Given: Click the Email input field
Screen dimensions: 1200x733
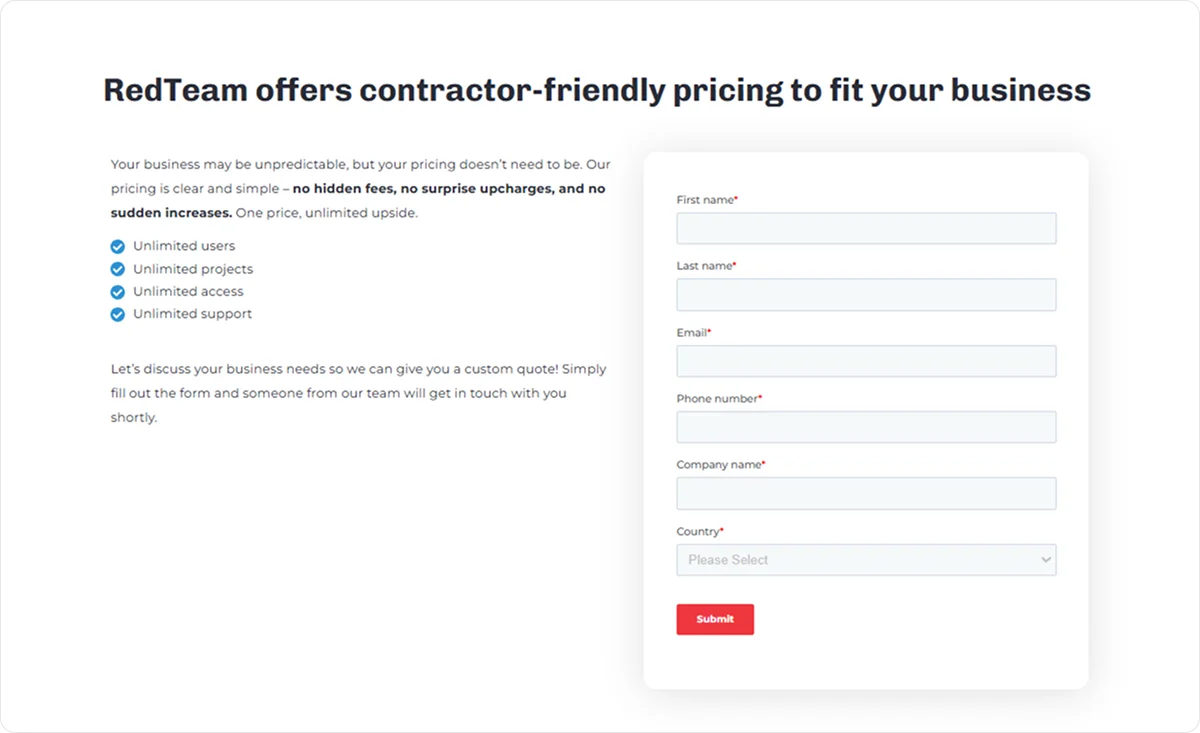Looking at the screenshot, I should click(866, 361).
